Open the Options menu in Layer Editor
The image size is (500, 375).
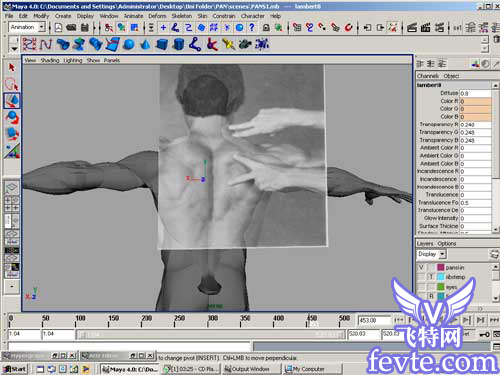447,244
